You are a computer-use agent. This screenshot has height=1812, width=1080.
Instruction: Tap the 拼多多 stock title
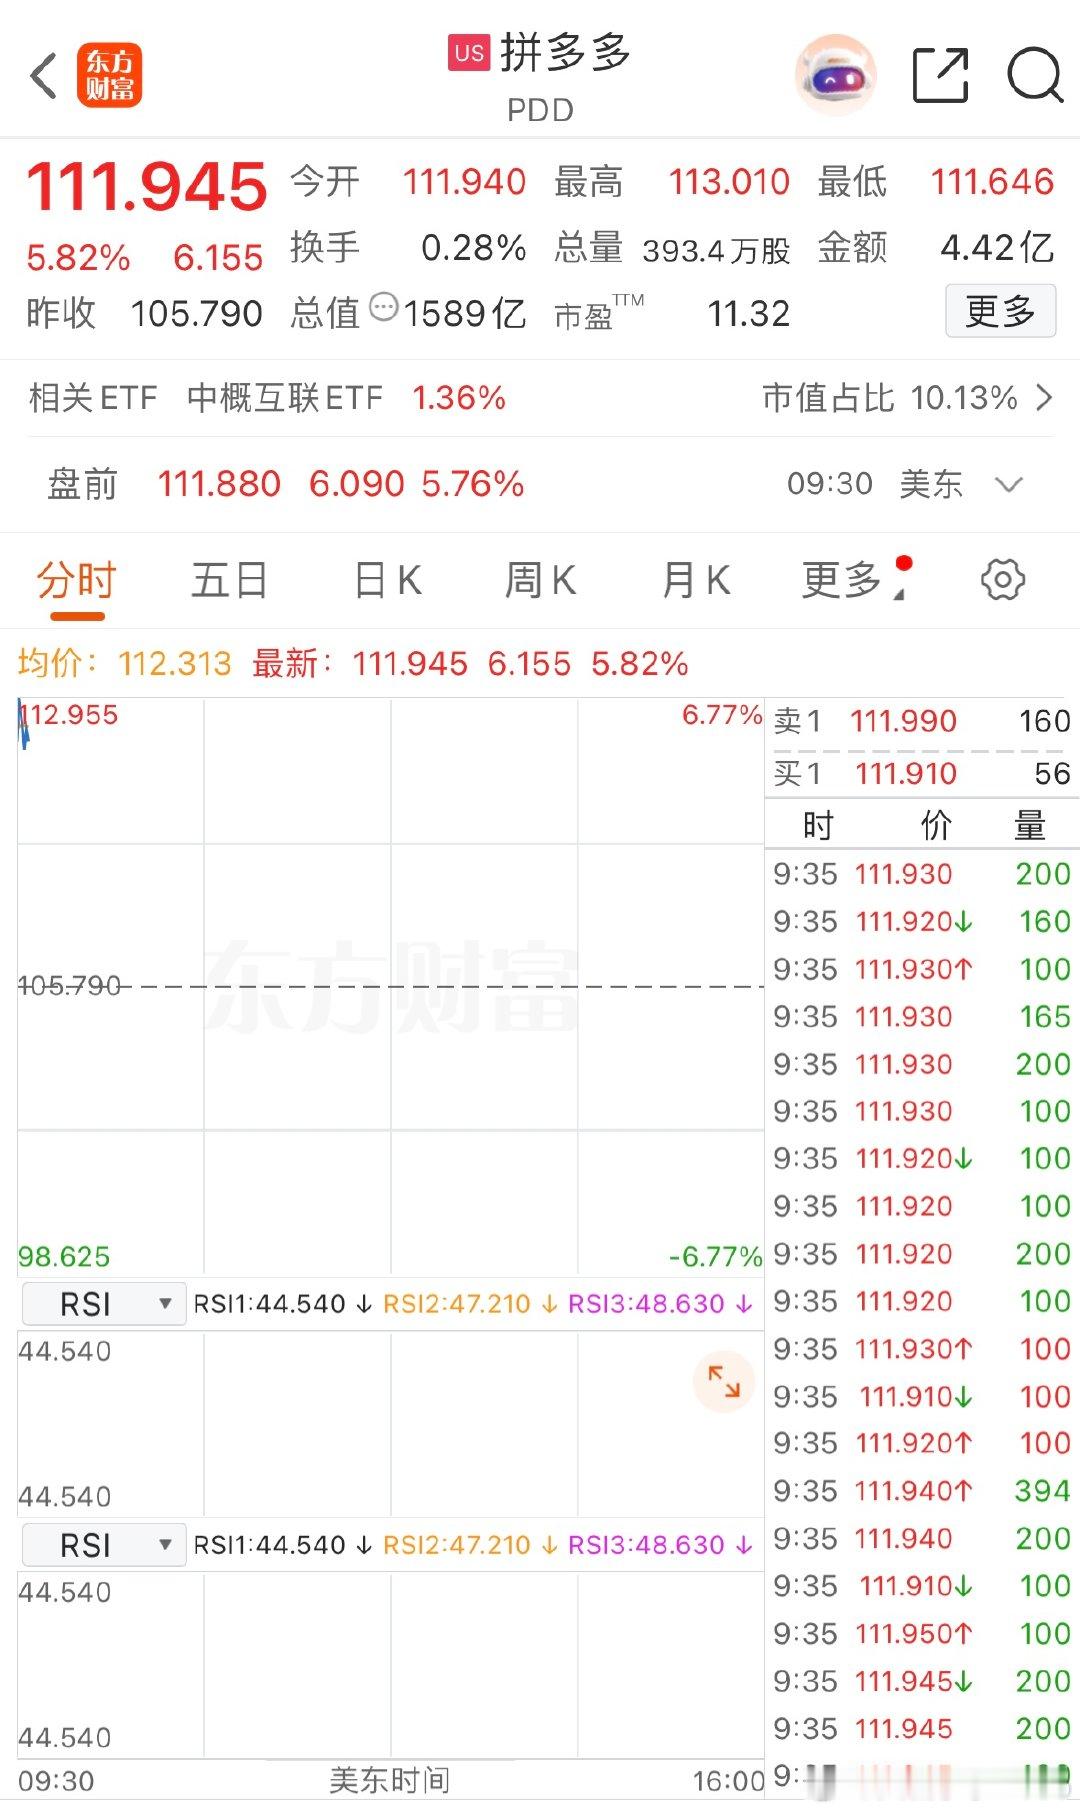565,53
